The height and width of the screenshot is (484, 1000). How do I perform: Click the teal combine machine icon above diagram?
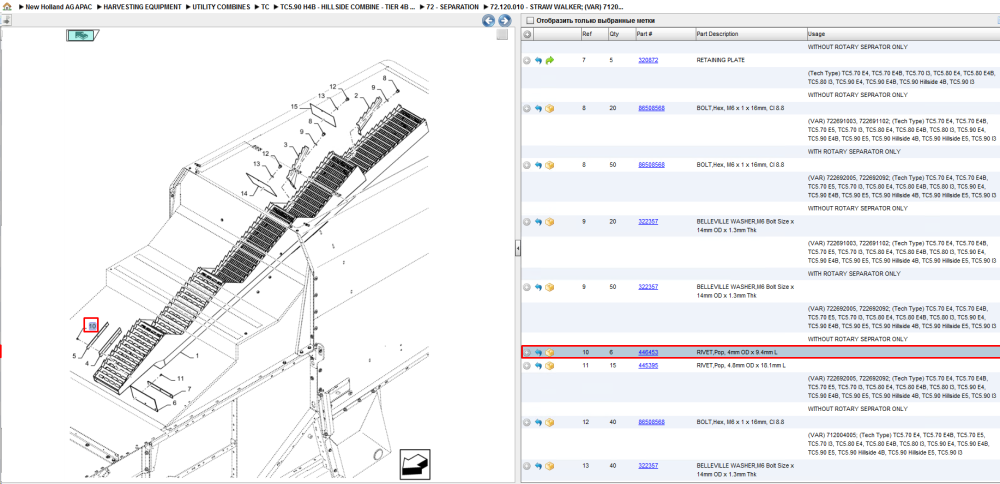click(82, 35)
